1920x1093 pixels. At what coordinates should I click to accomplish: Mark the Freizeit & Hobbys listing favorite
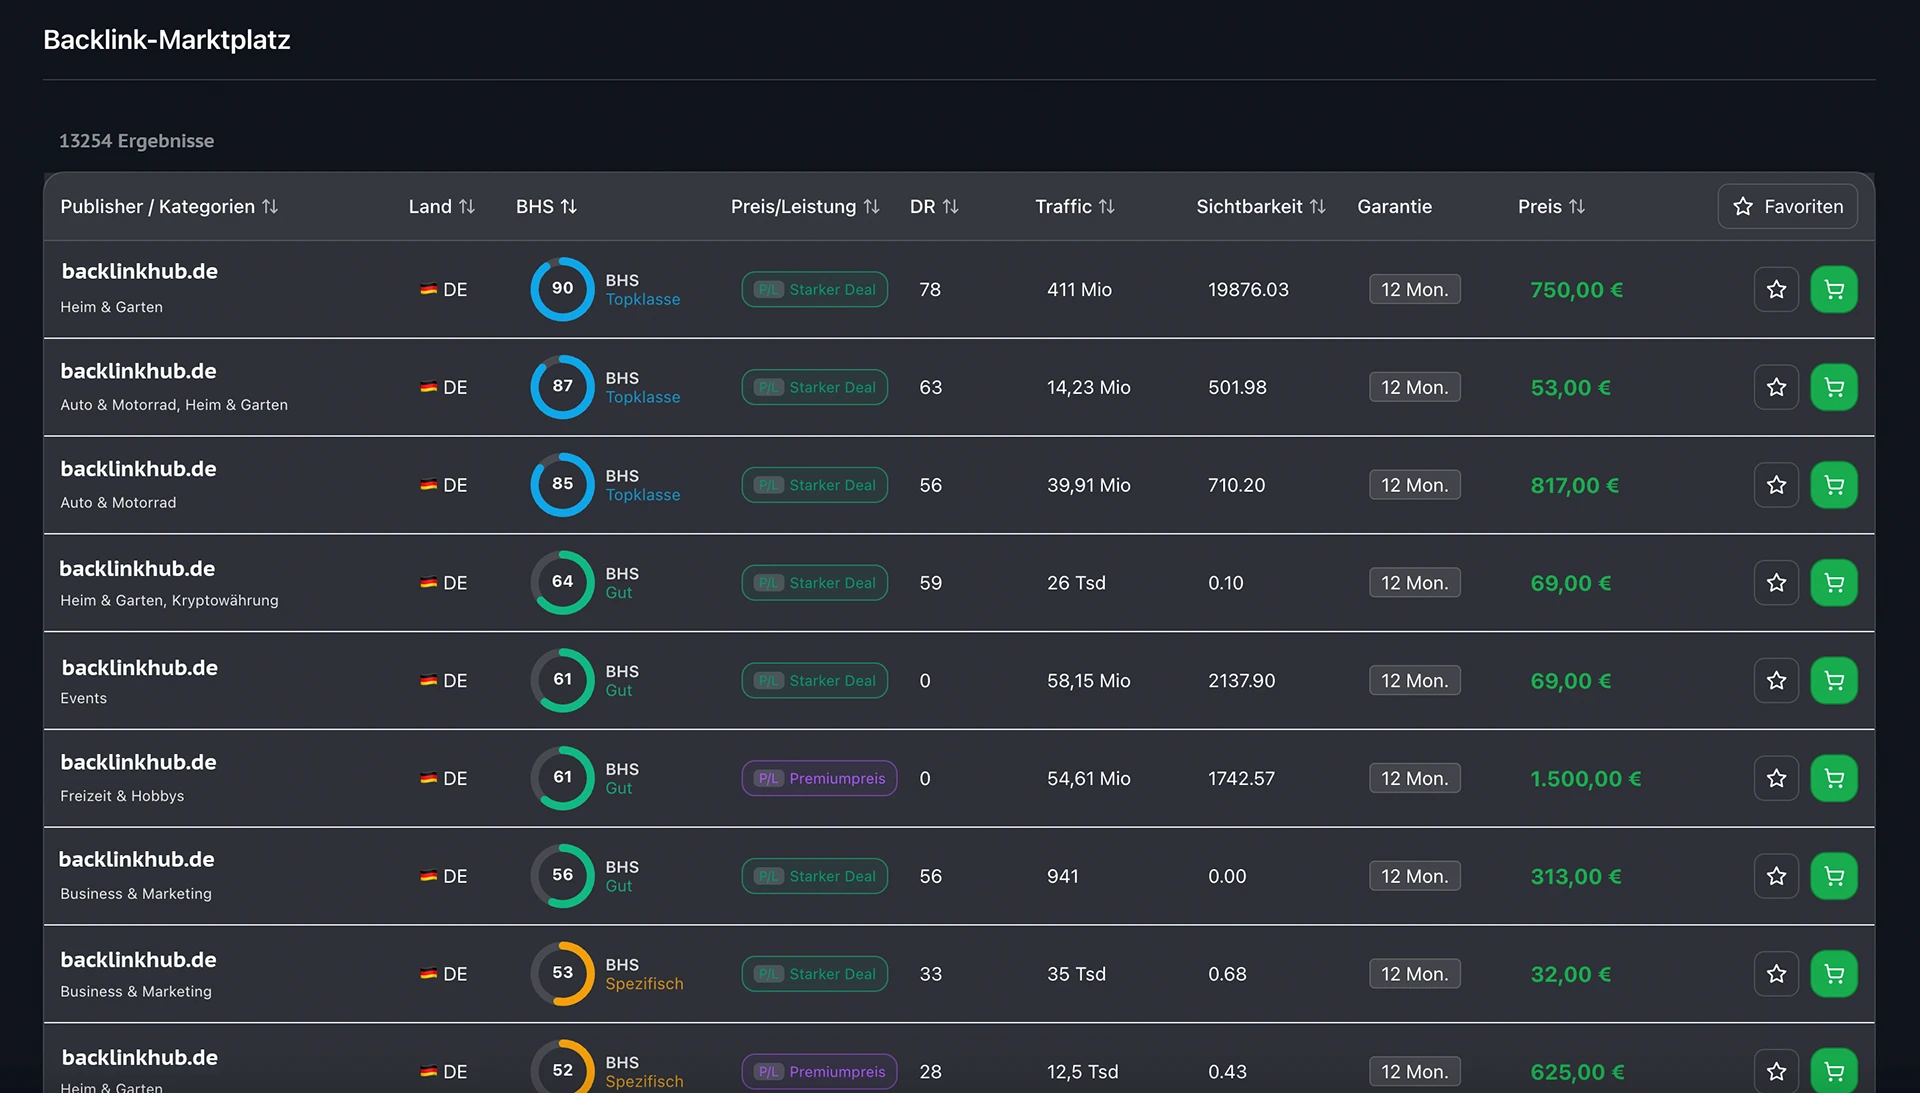[1776, 779]
